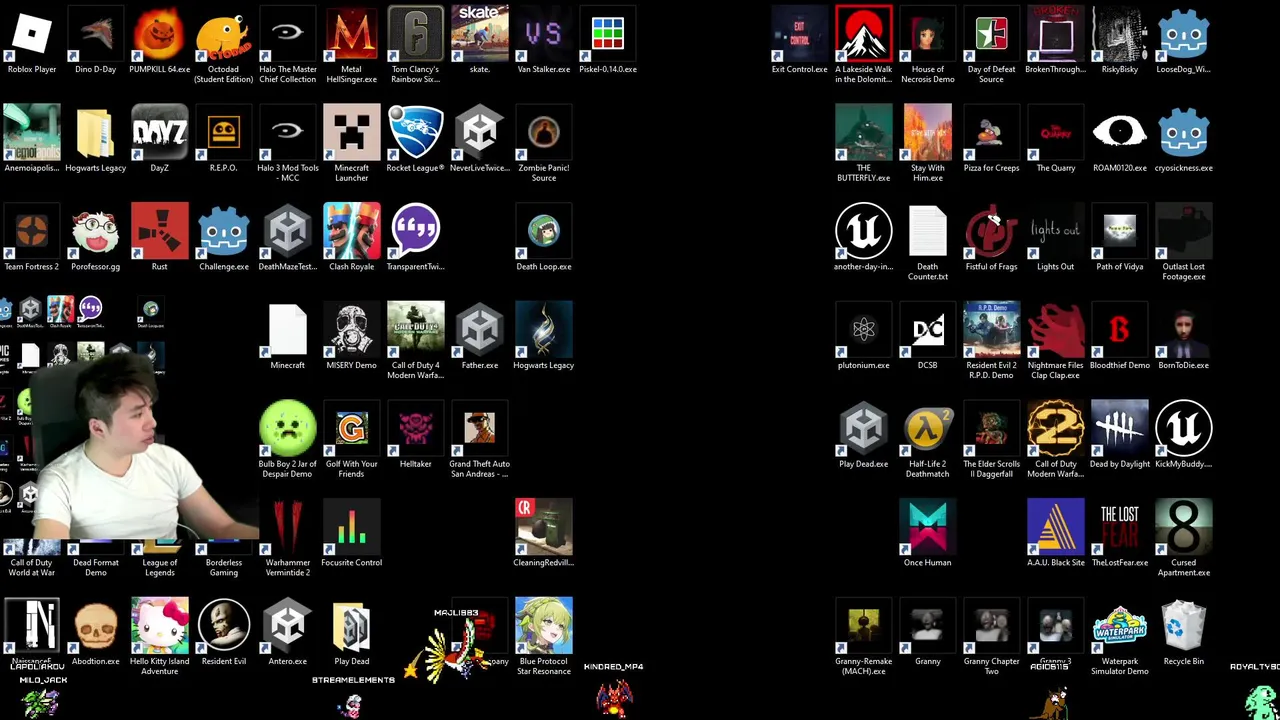Image resolution: width=1280 pixels, height=720 pixels.
Task: Select Halo The Master Chief Collection icon
Action: coord(288,34)
